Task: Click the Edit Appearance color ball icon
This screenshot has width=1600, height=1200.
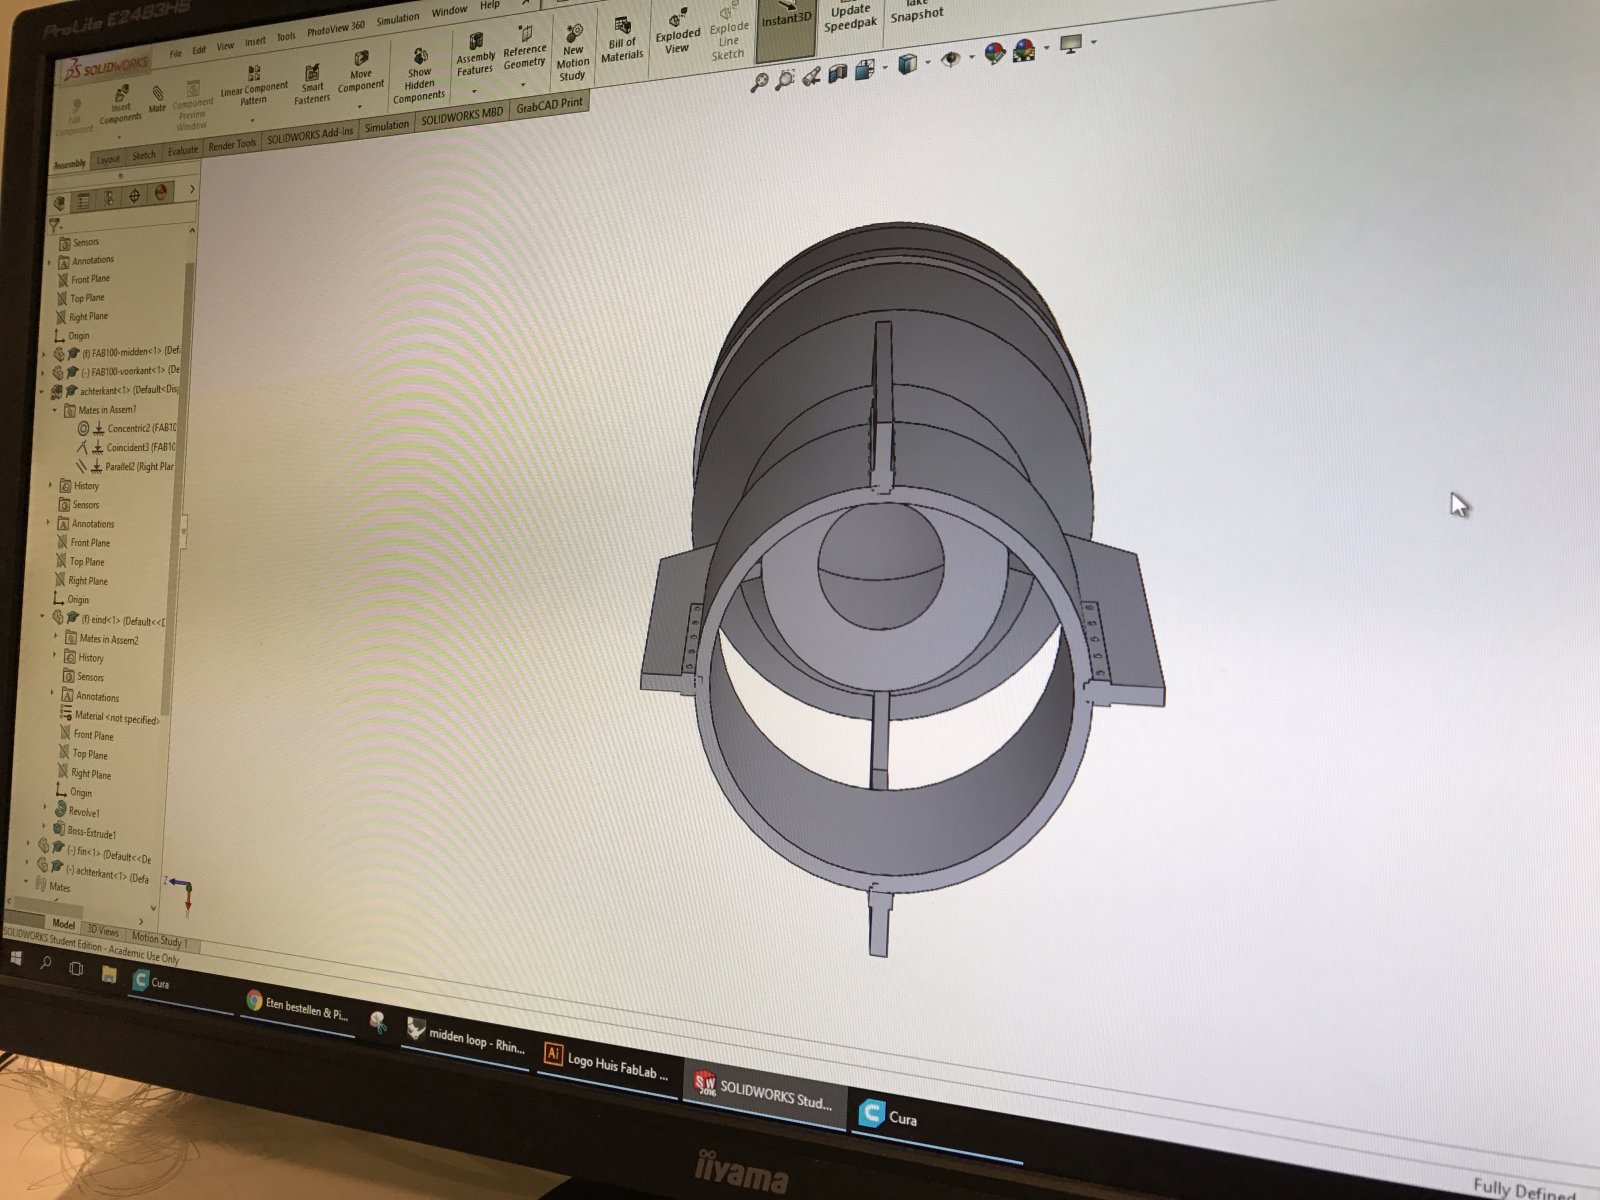Action: click(x=994, y=53)
